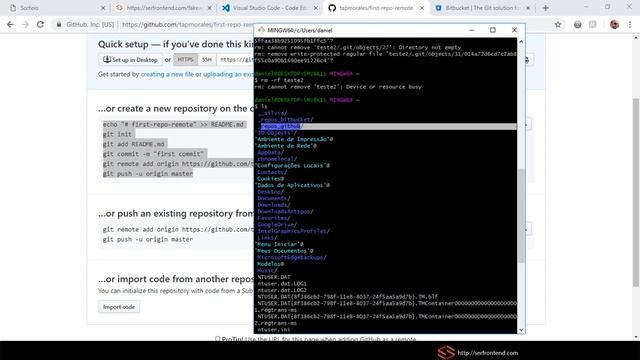This screenshot has width=640, height=360.
Task: Select HTTPS protocol toggle
Action: pyautogui.click(x=185, y=60)
